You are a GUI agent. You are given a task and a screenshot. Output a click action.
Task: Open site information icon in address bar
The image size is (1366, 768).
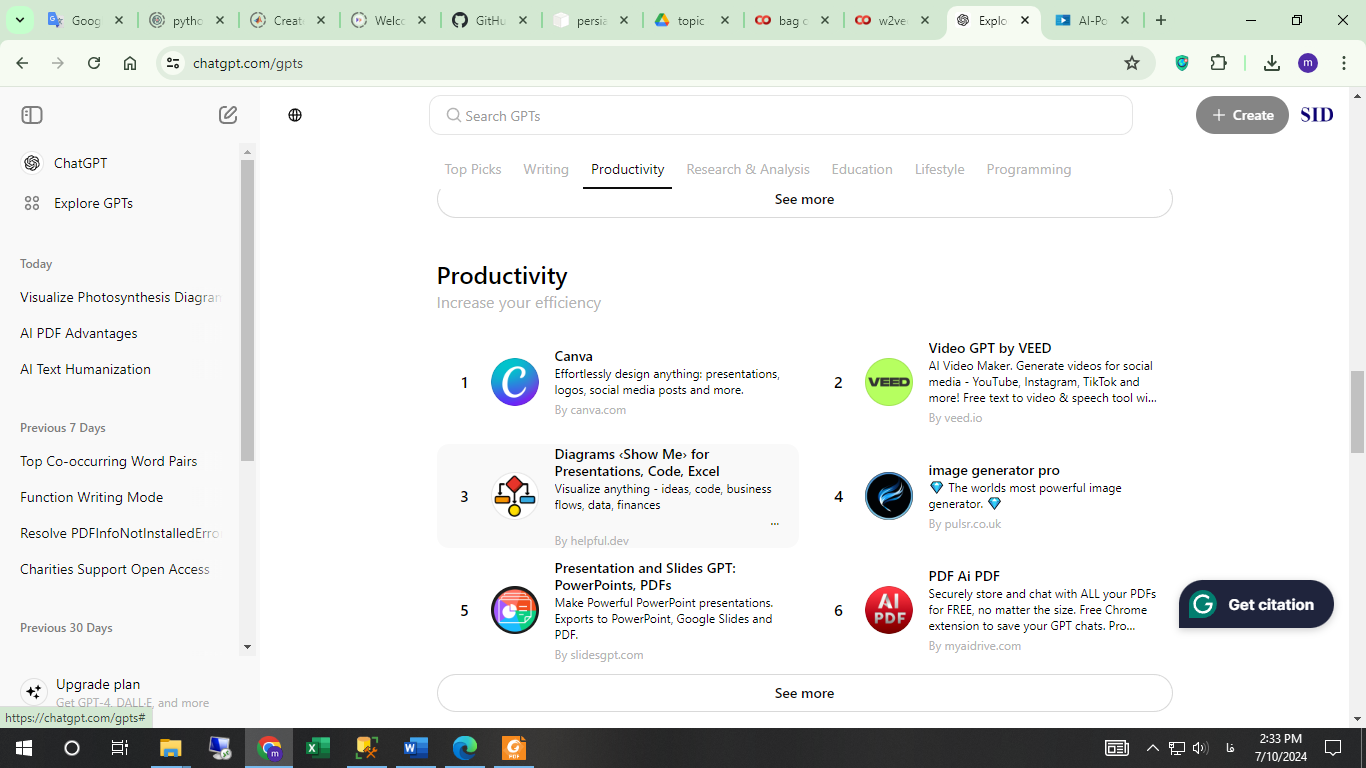point(173,63)
